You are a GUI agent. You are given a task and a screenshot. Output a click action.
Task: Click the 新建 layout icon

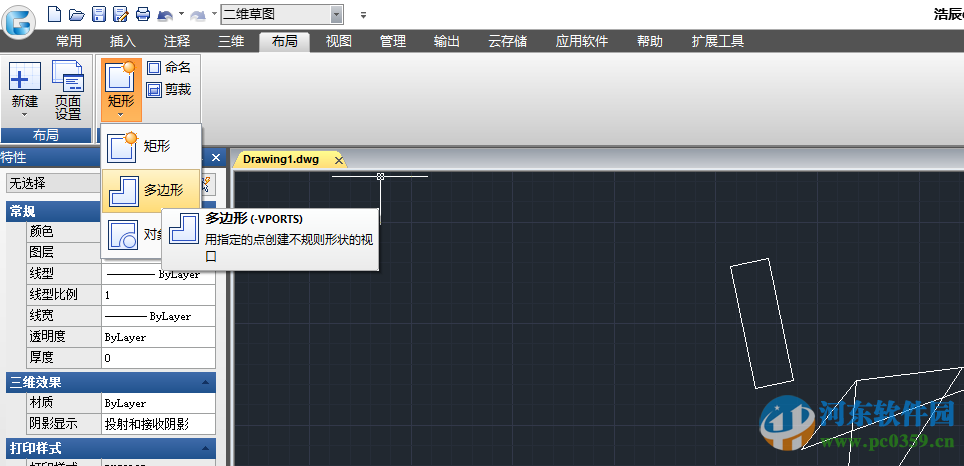[25, 76]
